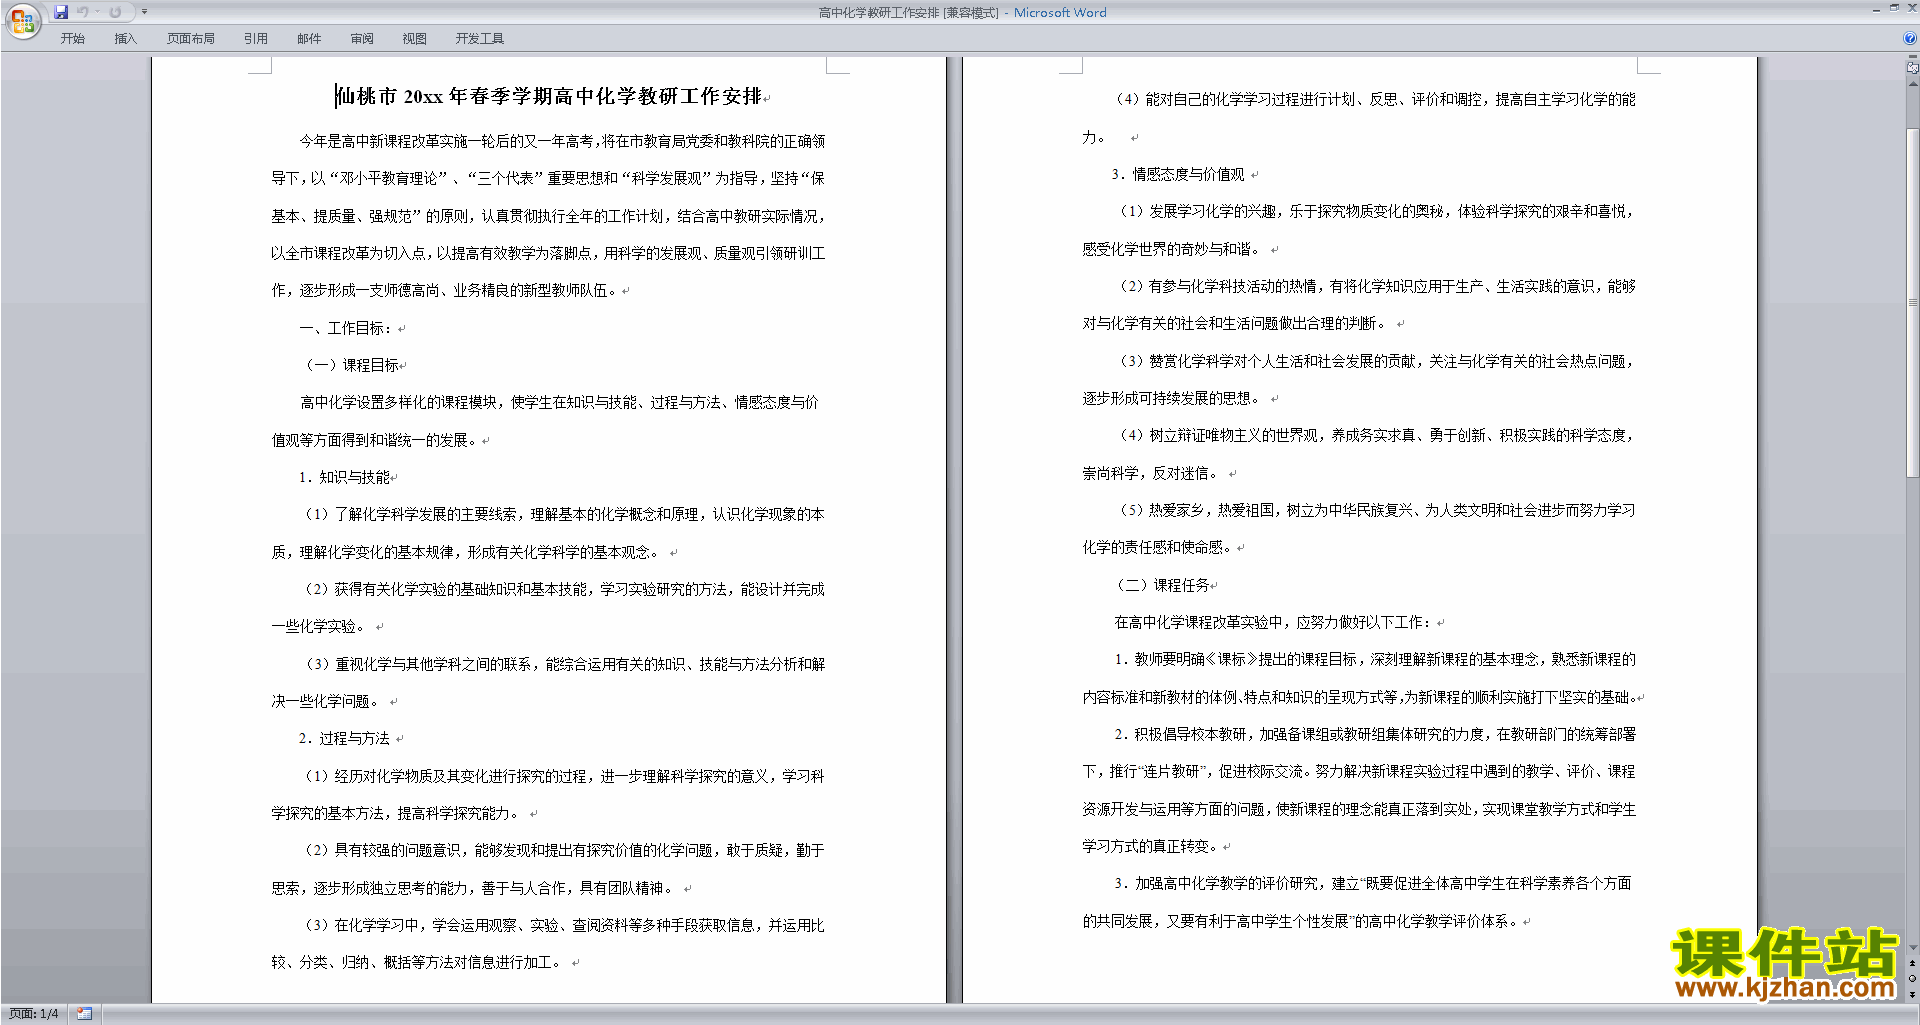Image resolution: width=1920 pixels, height=1025 pixels.
Task: Click the title 仙桃市20xx年春季学期高中化学教研工作安排
Action: click(x=549, y=96)
